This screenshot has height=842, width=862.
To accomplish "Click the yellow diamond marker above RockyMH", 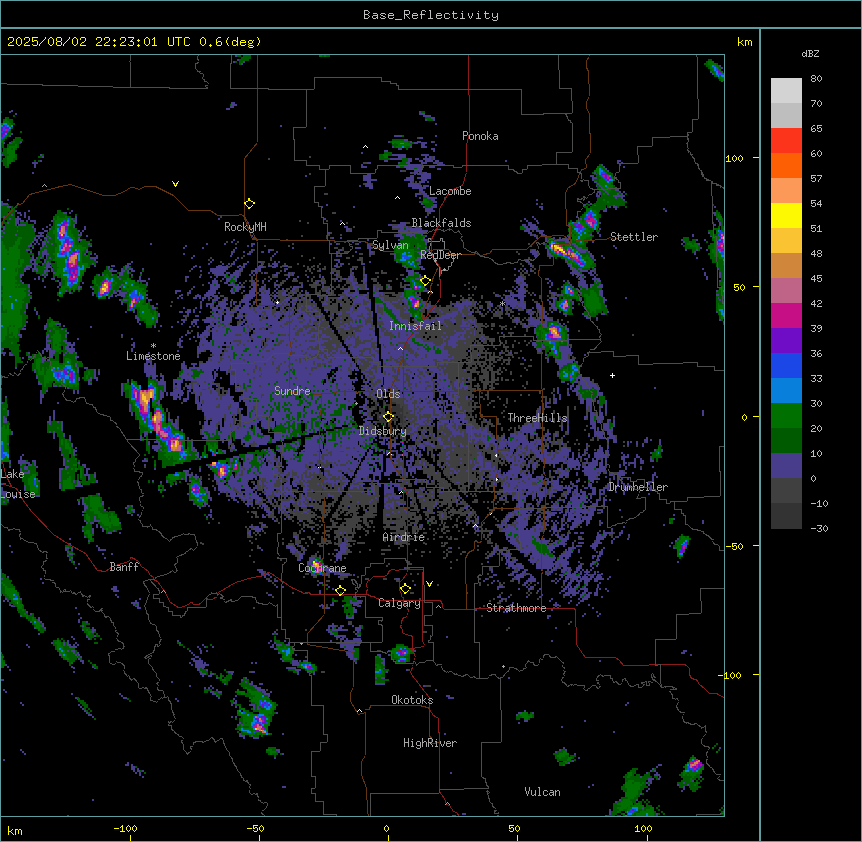I will point(249,204).
